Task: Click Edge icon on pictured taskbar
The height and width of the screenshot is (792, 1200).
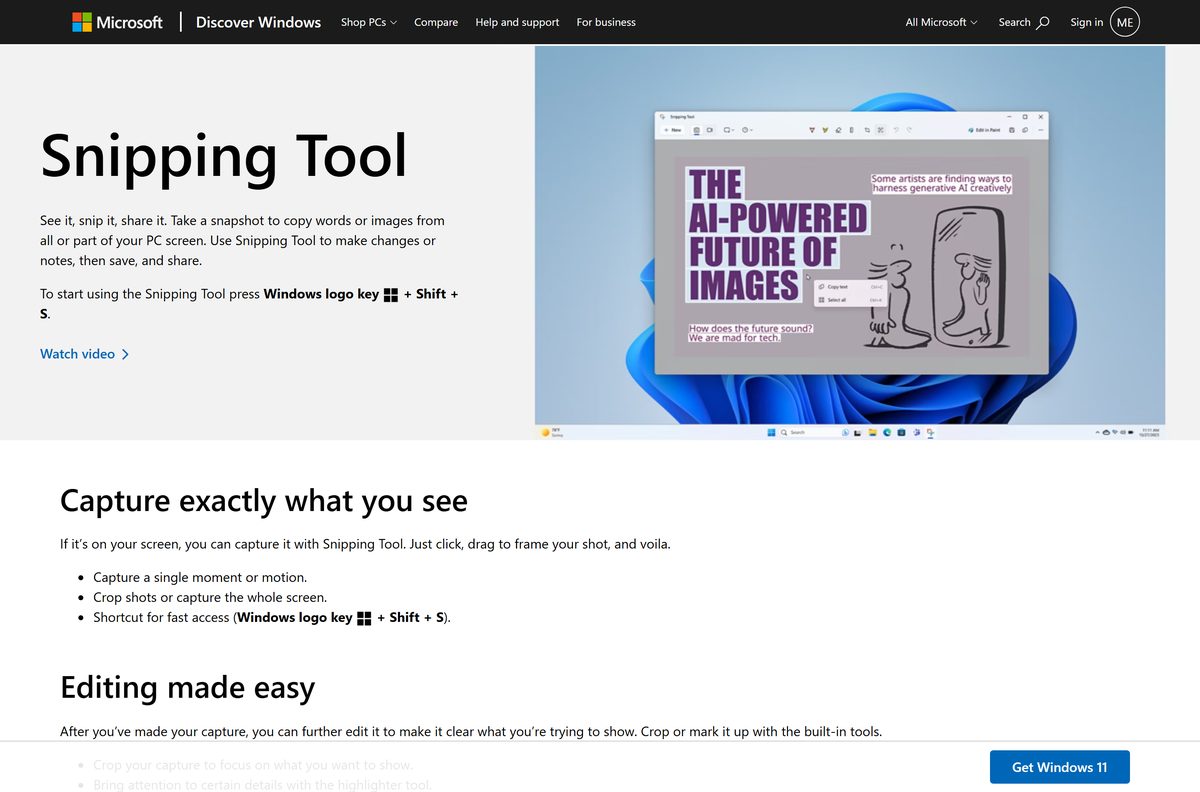Action: point(887,432)
